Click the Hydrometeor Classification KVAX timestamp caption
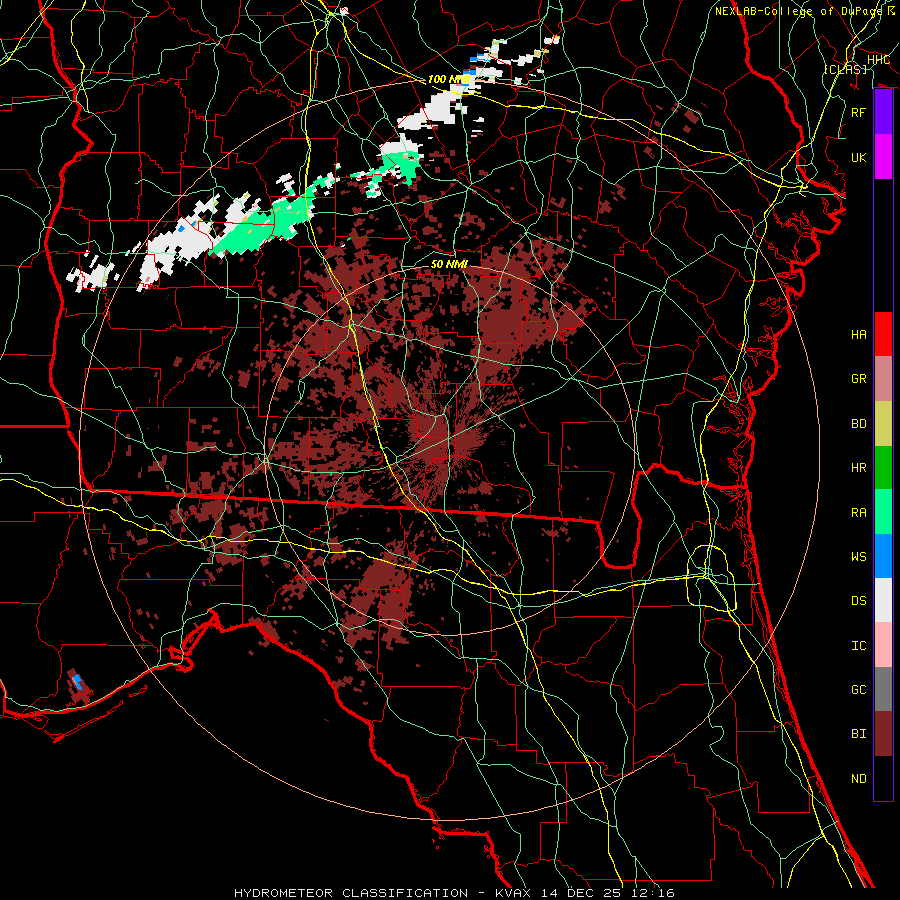 454,893
